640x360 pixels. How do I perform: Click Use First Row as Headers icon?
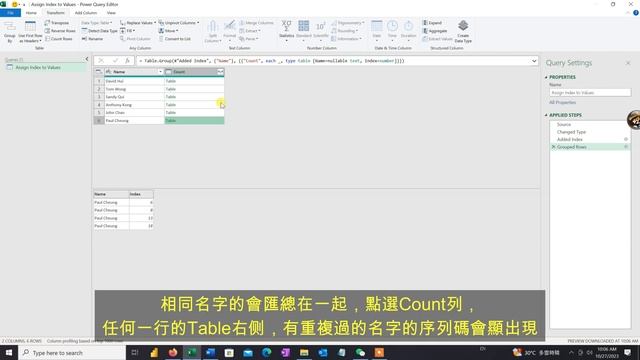click(x=30, y=32)
